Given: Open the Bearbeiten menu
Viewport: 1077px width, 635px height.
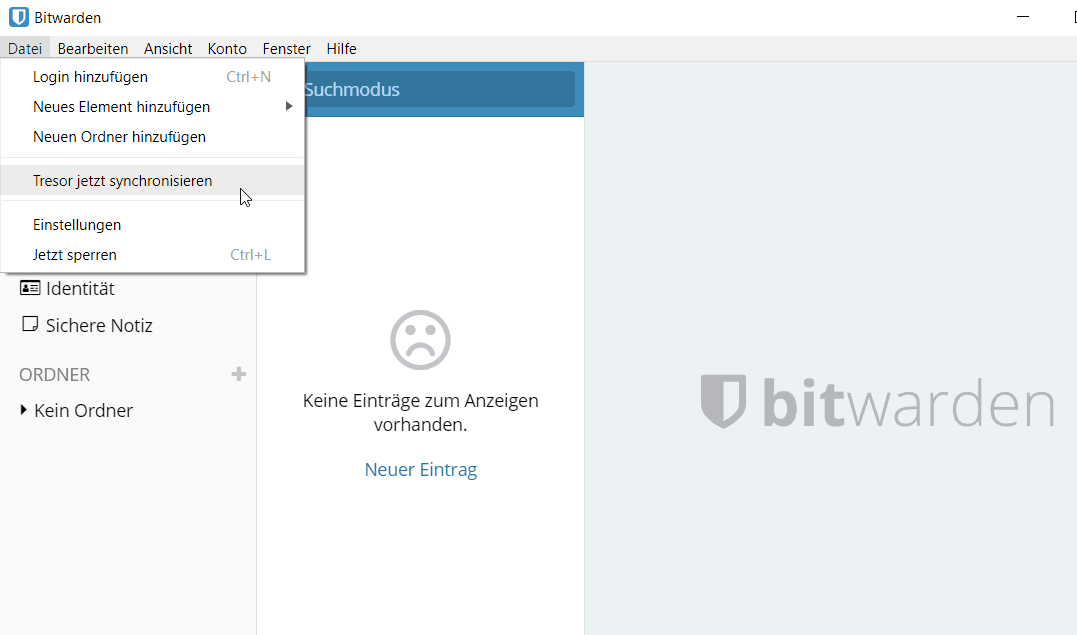Looking at the screenshot, I should pyautogui.click(x=93, y=49).
